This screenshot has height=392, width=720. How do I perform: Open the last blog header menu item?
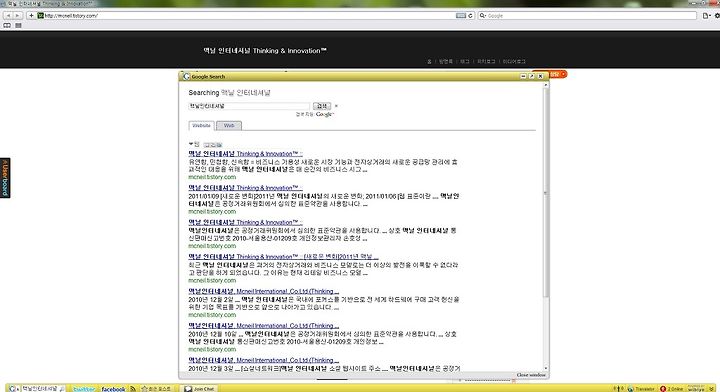514,61
